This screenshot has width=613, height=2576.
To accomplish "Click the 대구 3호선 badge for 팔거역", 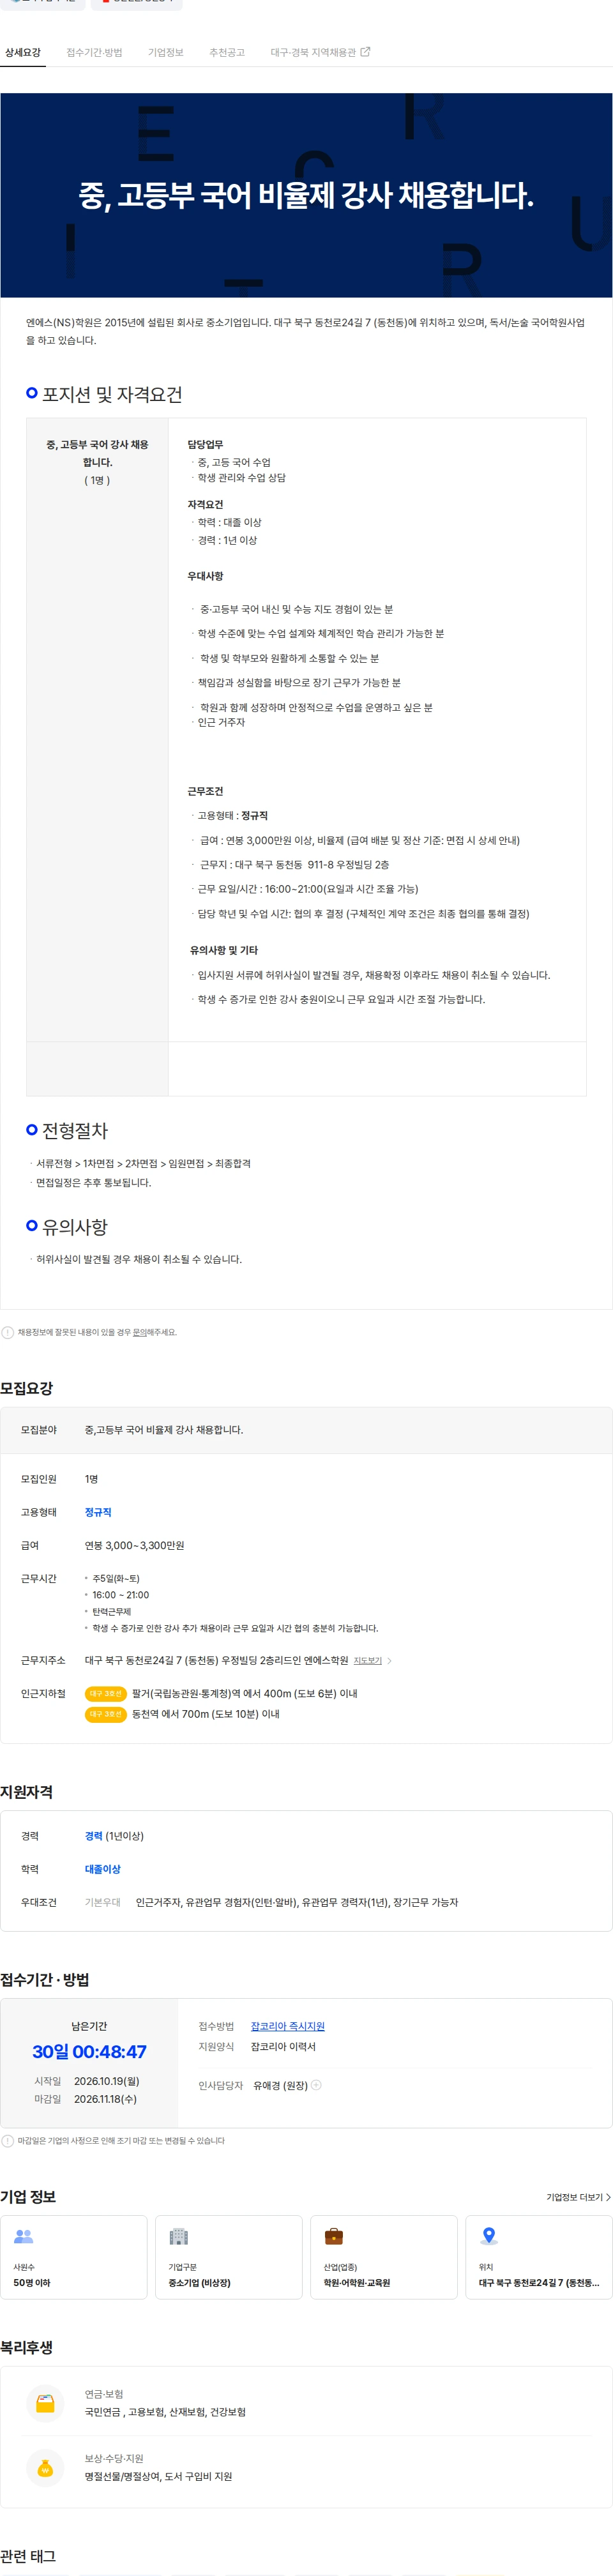I will click(x=105, y=1694).
